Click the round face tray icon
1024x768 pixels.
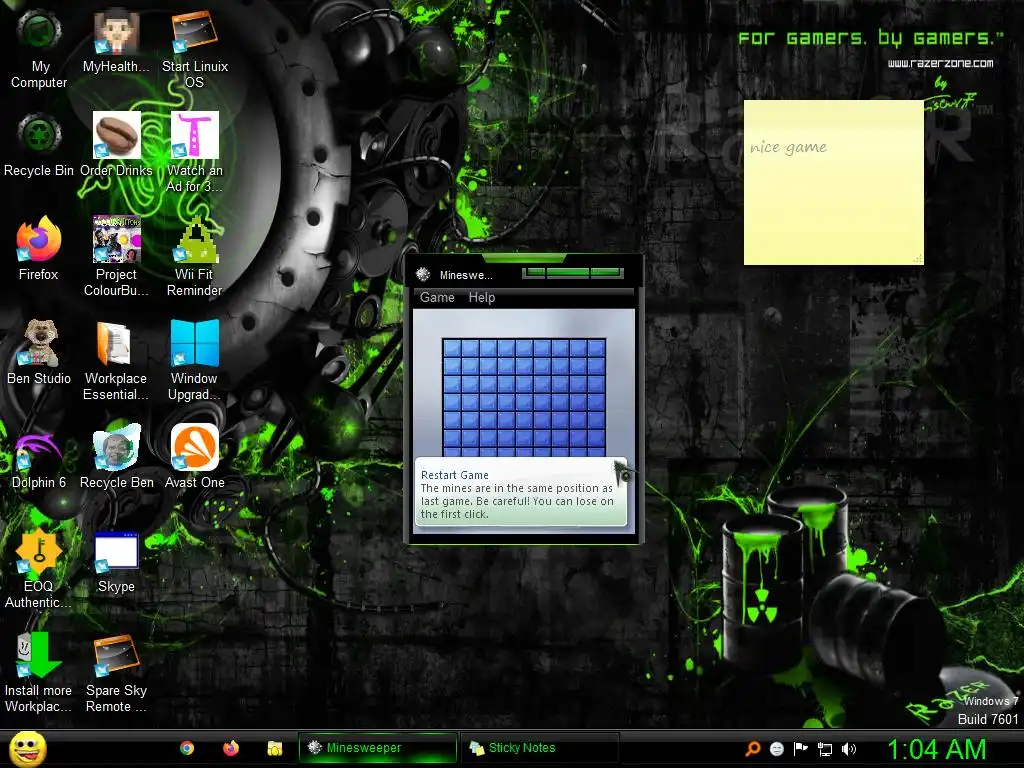pyautogui.click(x=776, y=749)
